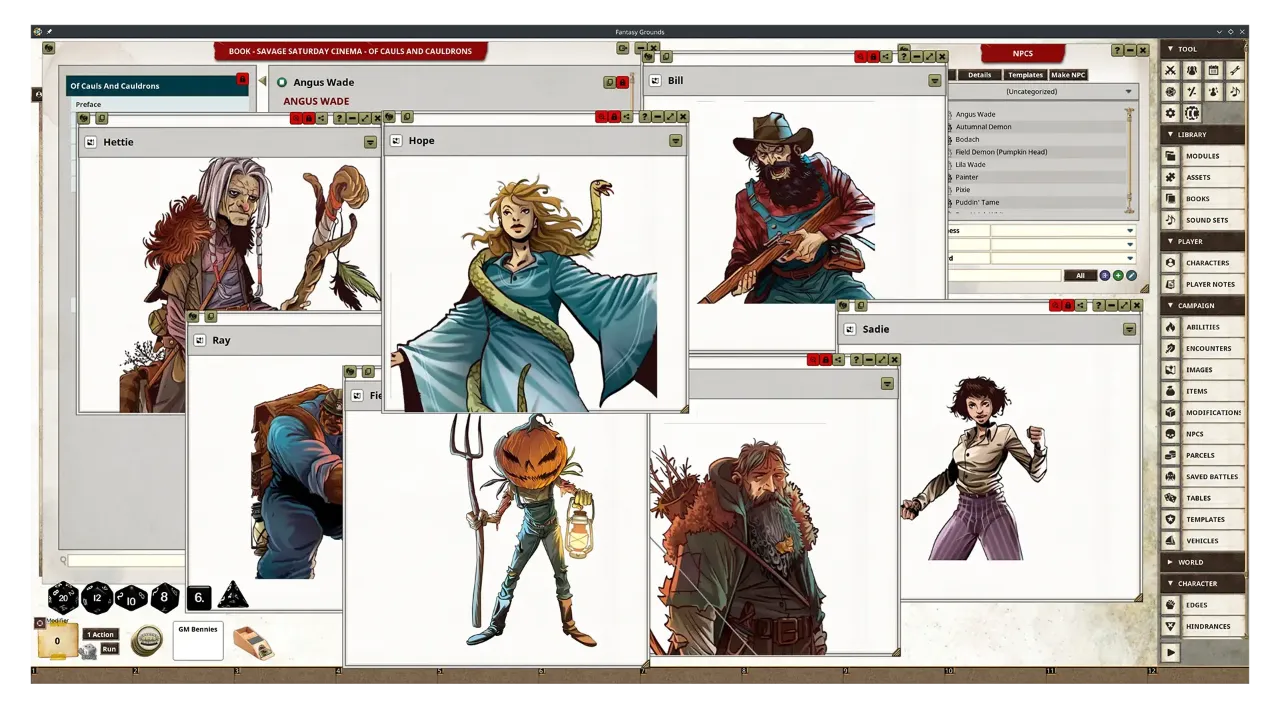Click the 1 Action button
1280x720 pixels.
point(100,635)
